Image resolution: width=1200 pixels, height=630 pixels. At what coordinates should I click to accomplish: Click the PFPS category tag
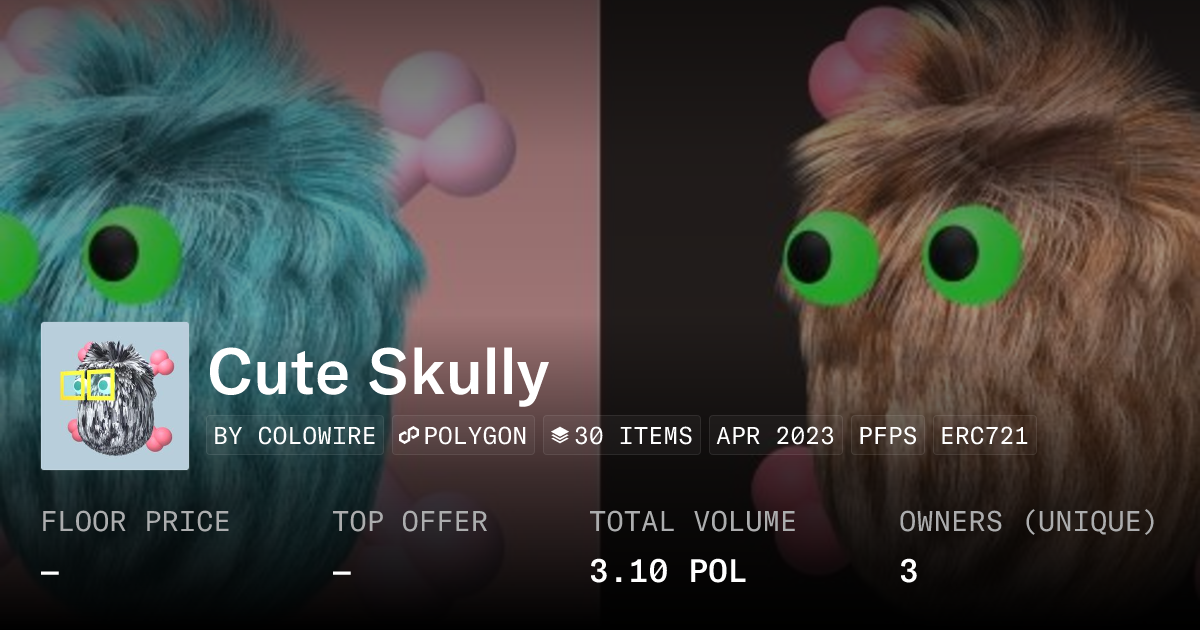888,436
